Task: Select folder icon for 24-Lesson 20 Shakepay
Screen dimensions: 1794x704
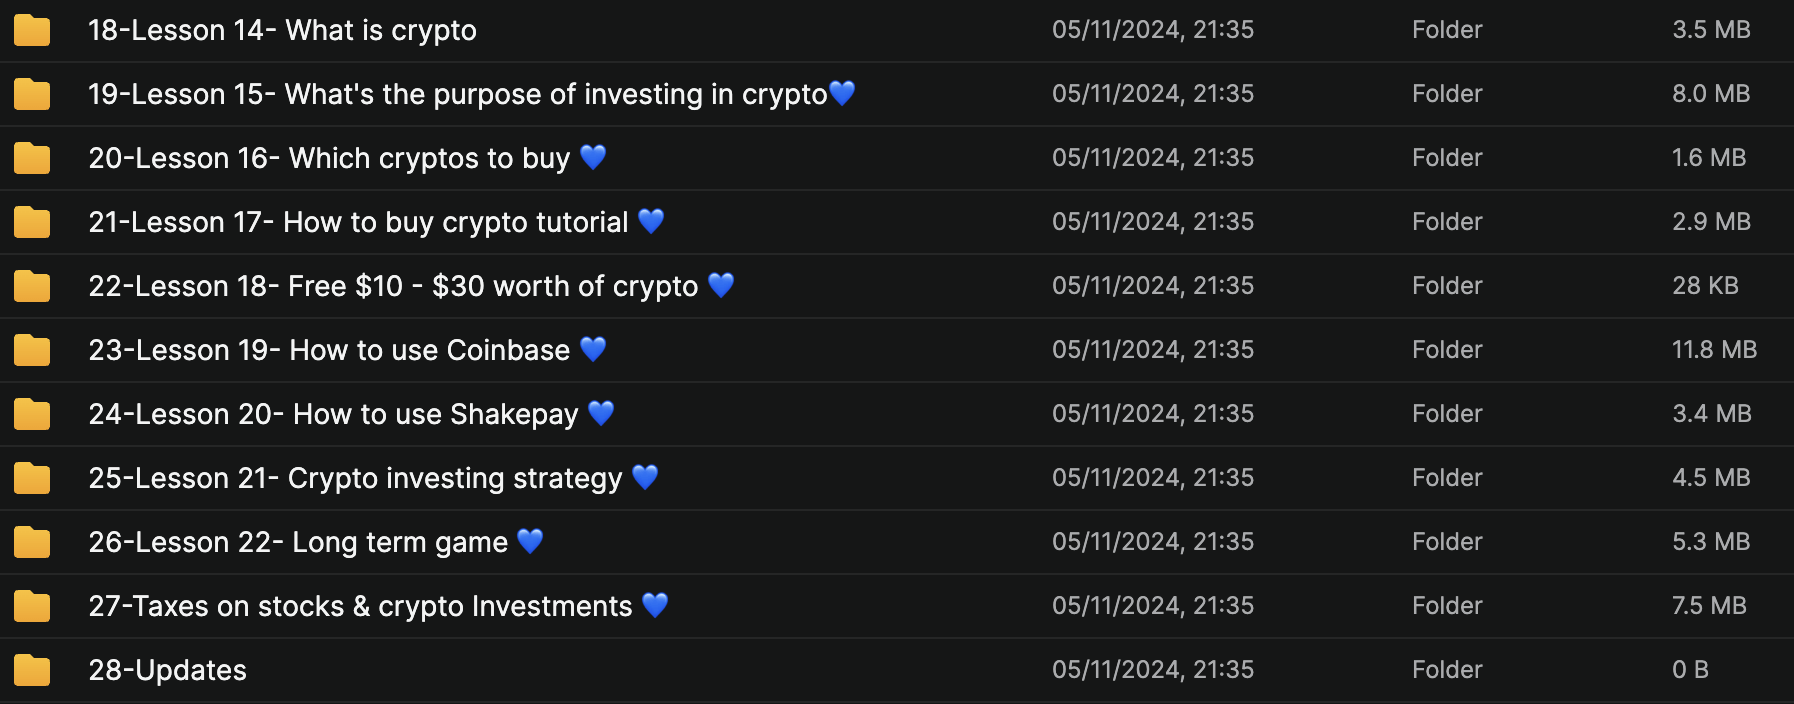Action: [32, 414]
